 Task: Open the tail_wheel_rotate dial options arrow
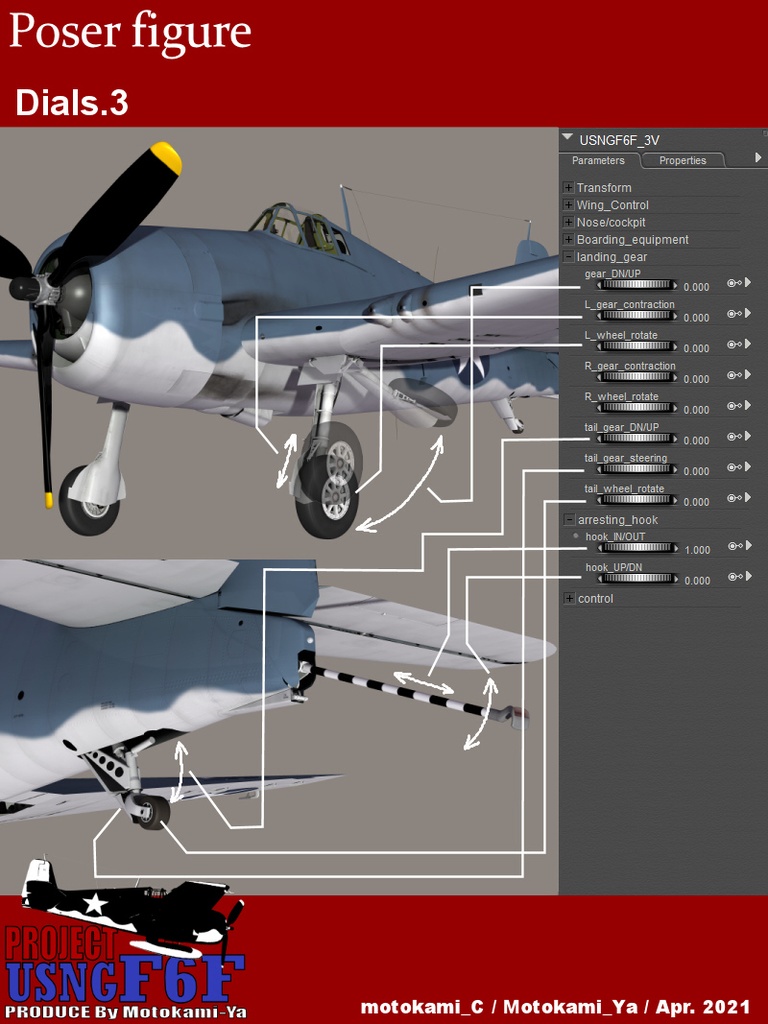748,498
